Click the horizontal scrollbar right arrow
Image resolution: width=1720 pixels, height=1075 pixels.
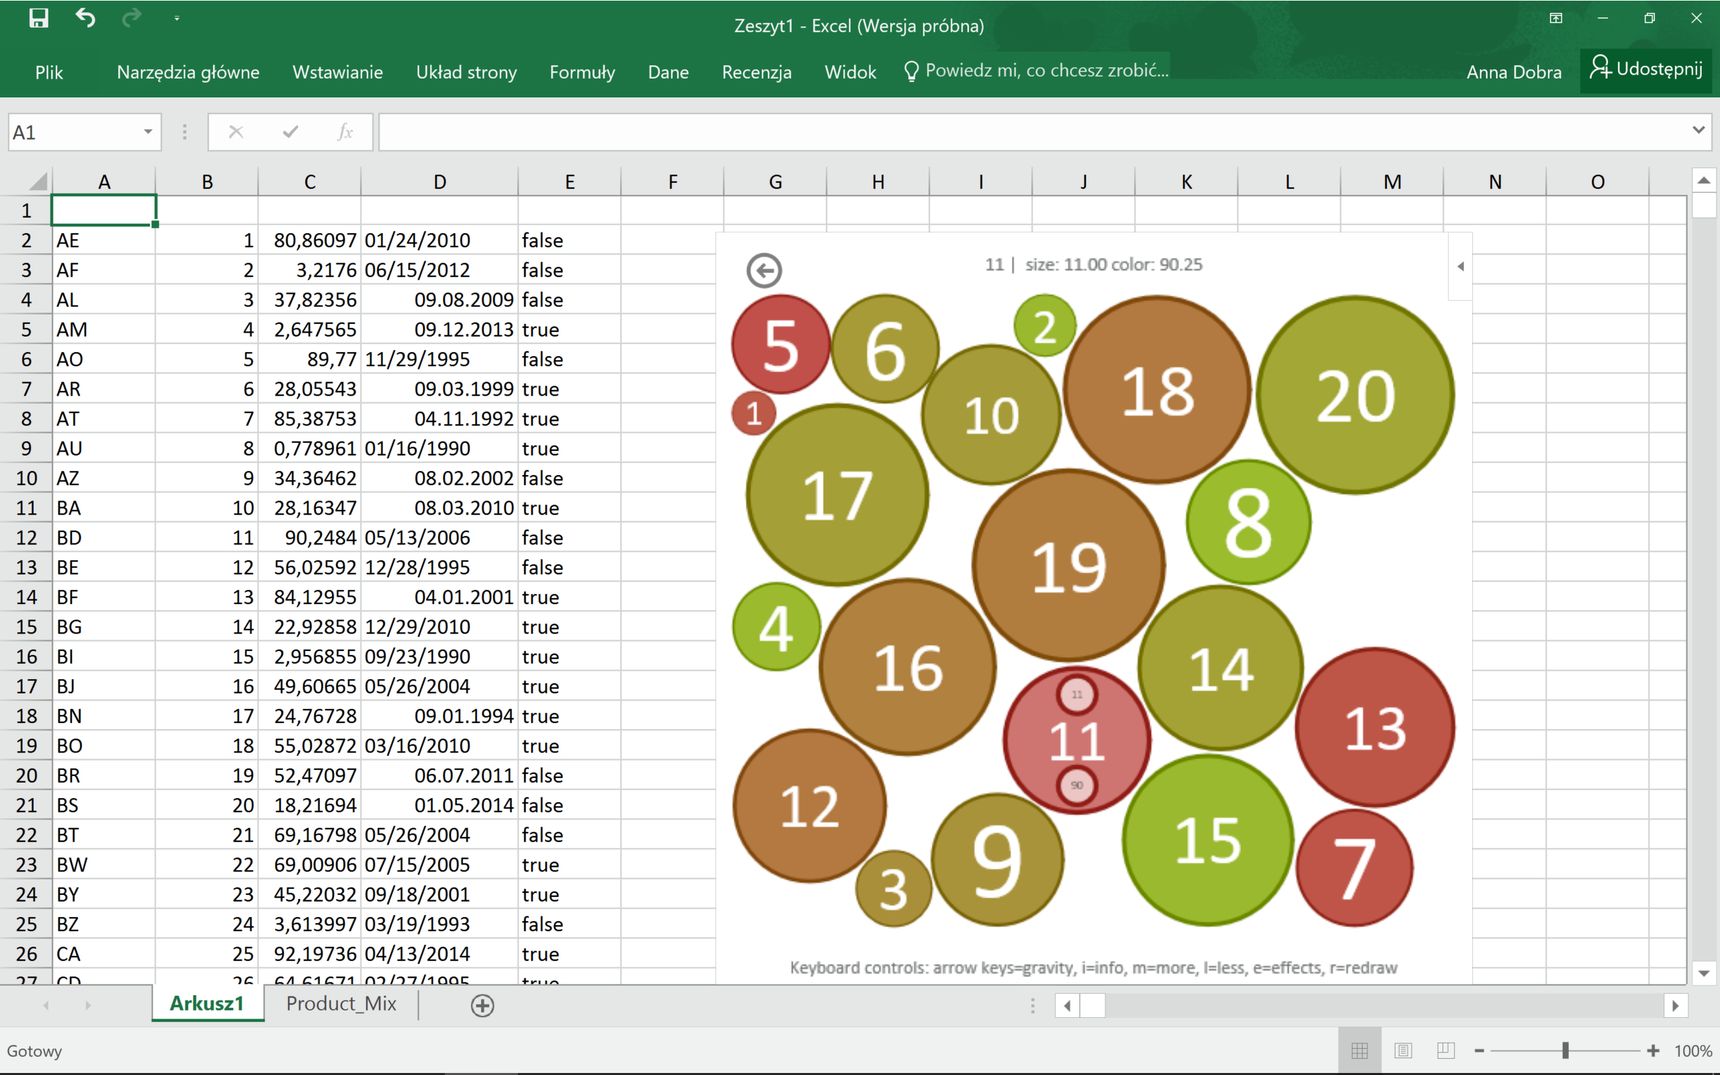tap(1675, 1006)
